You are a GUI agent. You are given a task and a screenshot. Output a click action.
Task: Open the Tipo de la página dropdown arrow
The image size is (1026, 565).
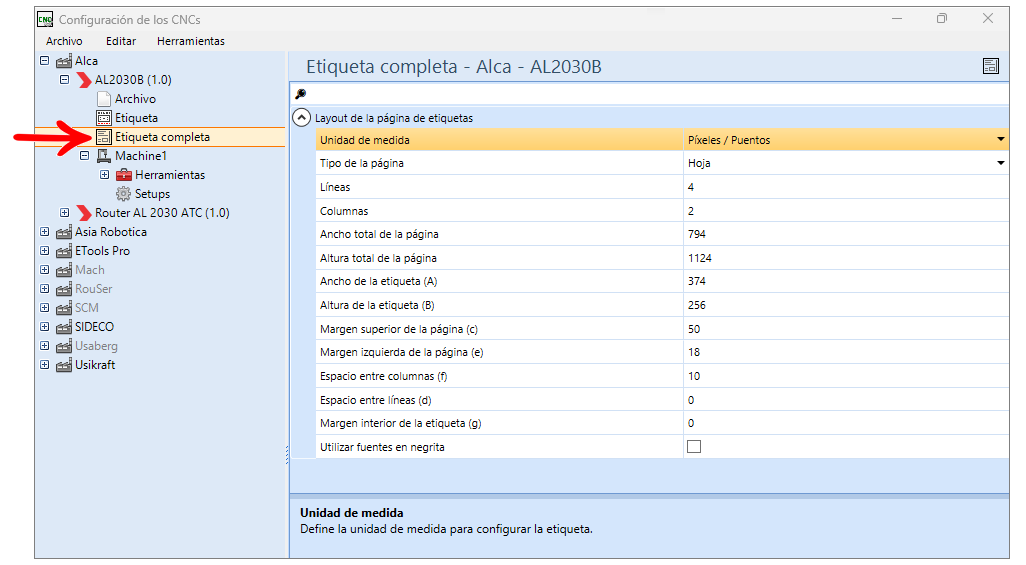[1000, 163]
